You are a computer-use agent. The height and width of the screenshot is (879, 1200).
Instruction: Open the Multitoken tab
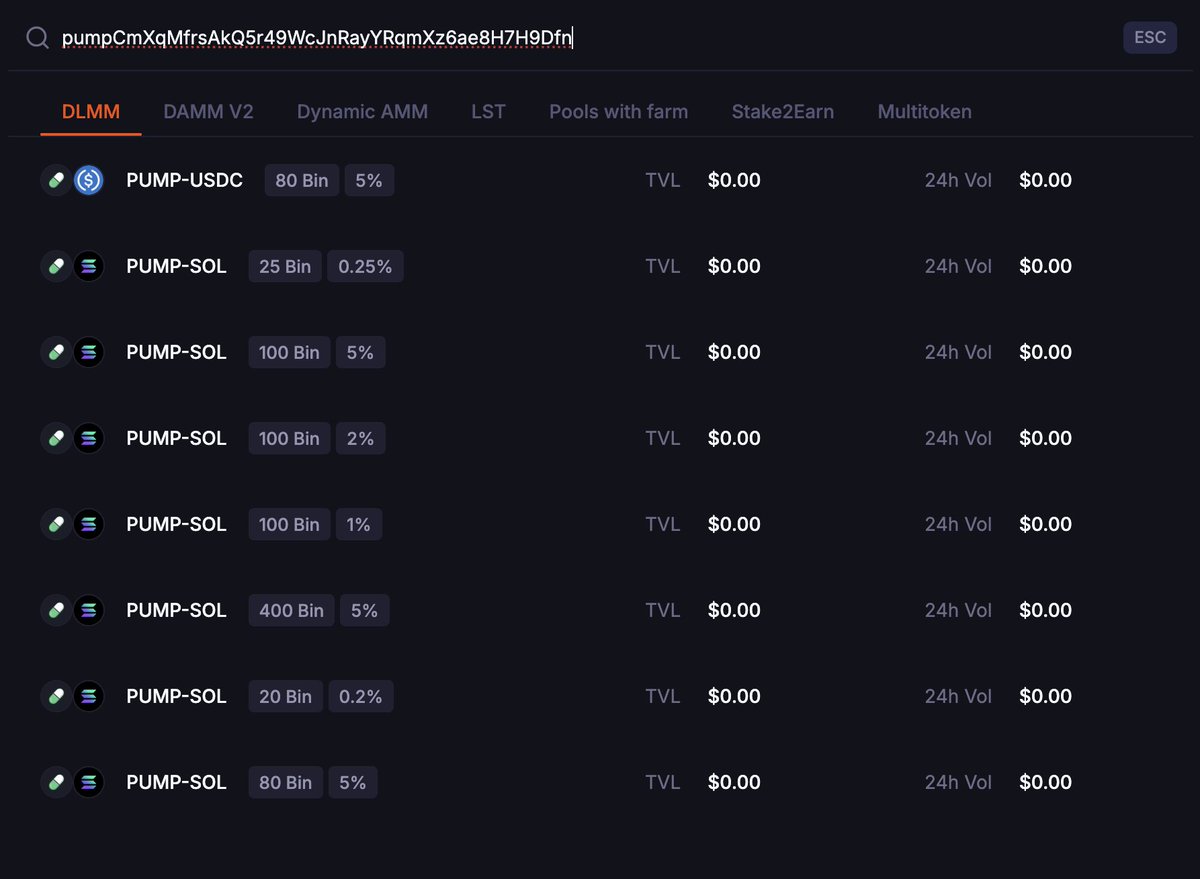(924, 112)
